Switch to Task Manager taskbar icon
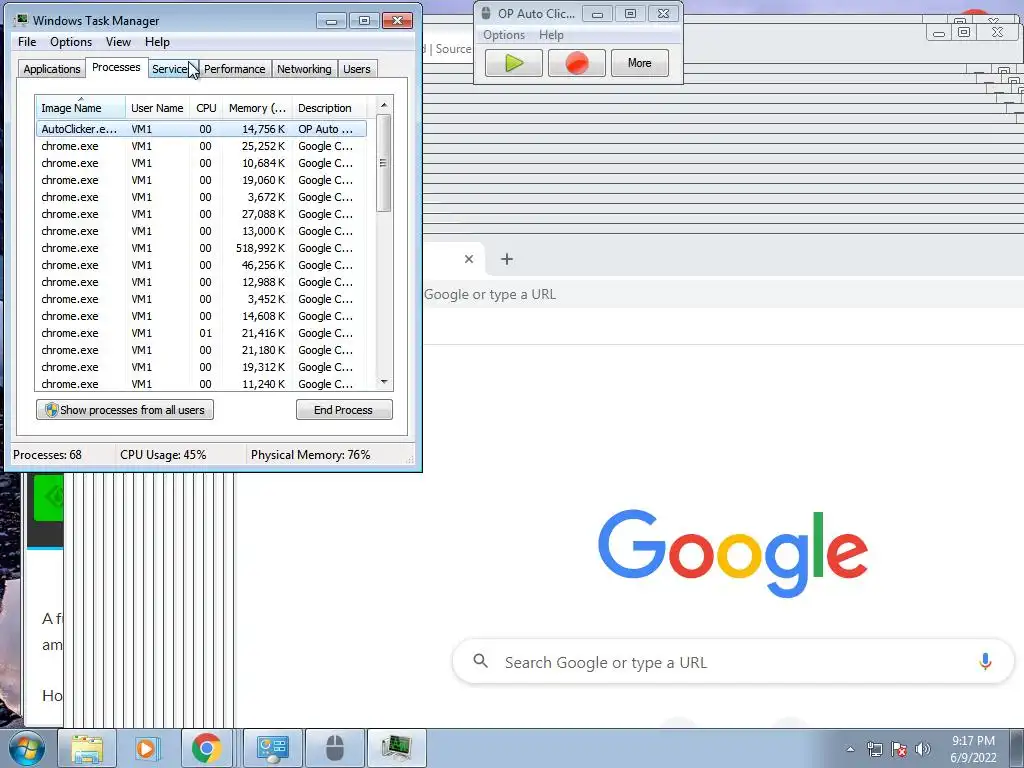1024x768 pixels. 396,748
